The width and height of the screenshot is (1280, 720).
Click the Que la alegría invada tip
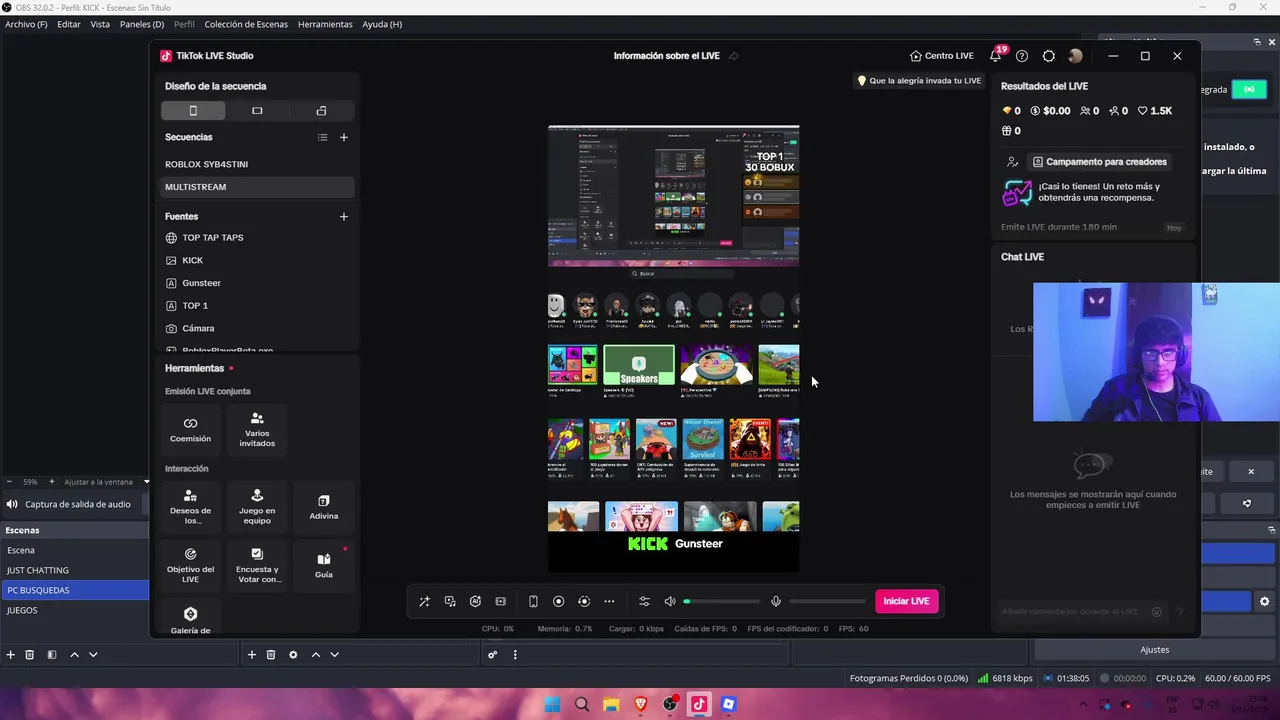919,81
